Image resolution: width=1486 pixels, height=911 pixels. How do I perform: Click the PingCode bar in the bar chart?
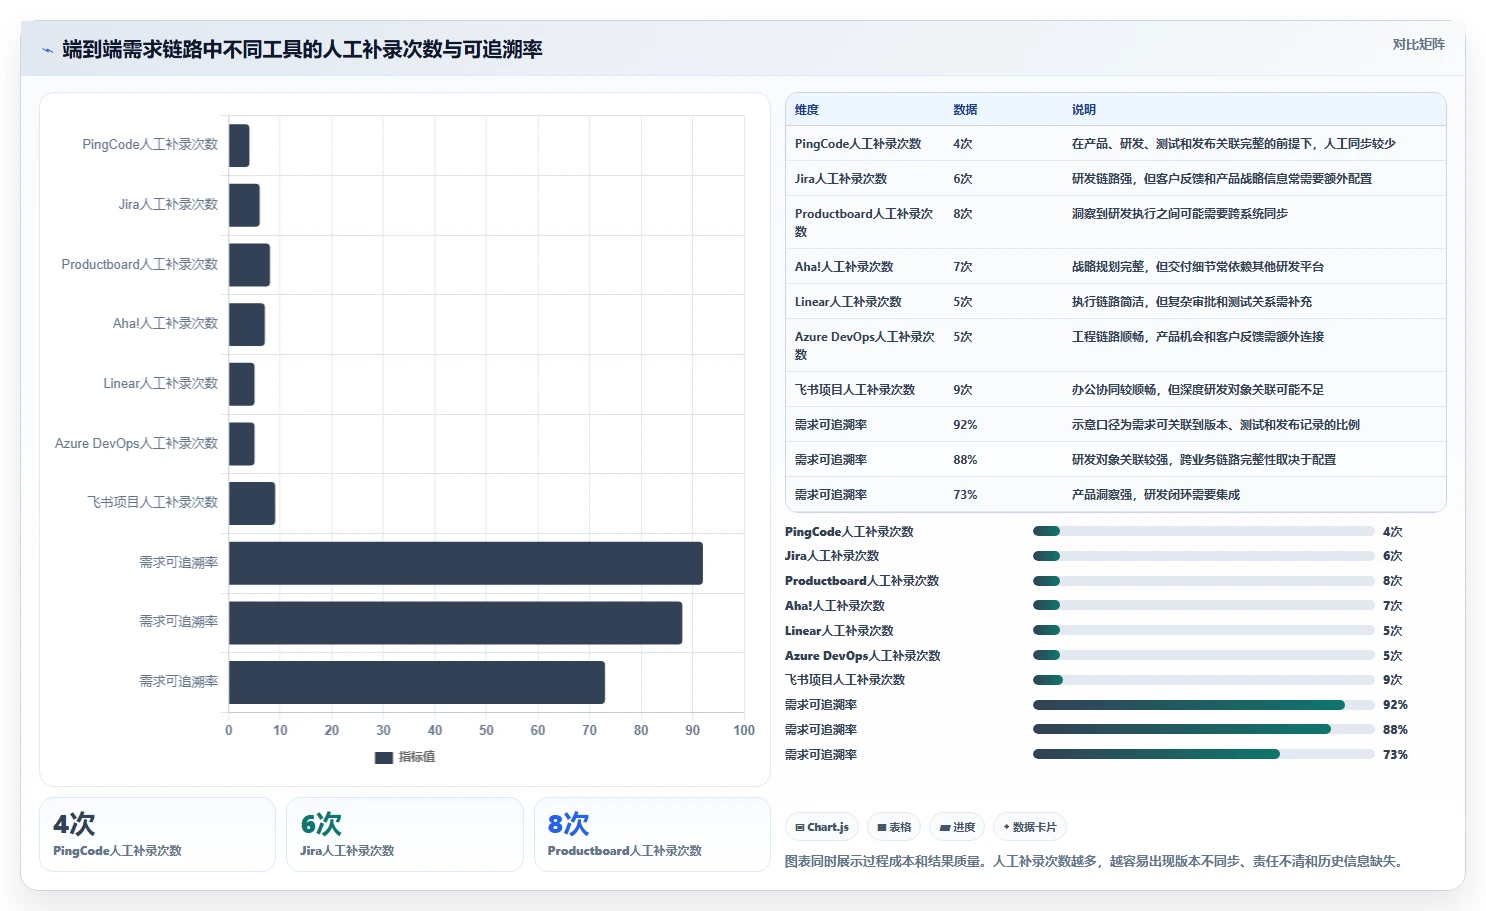click(x=239, y=145)
